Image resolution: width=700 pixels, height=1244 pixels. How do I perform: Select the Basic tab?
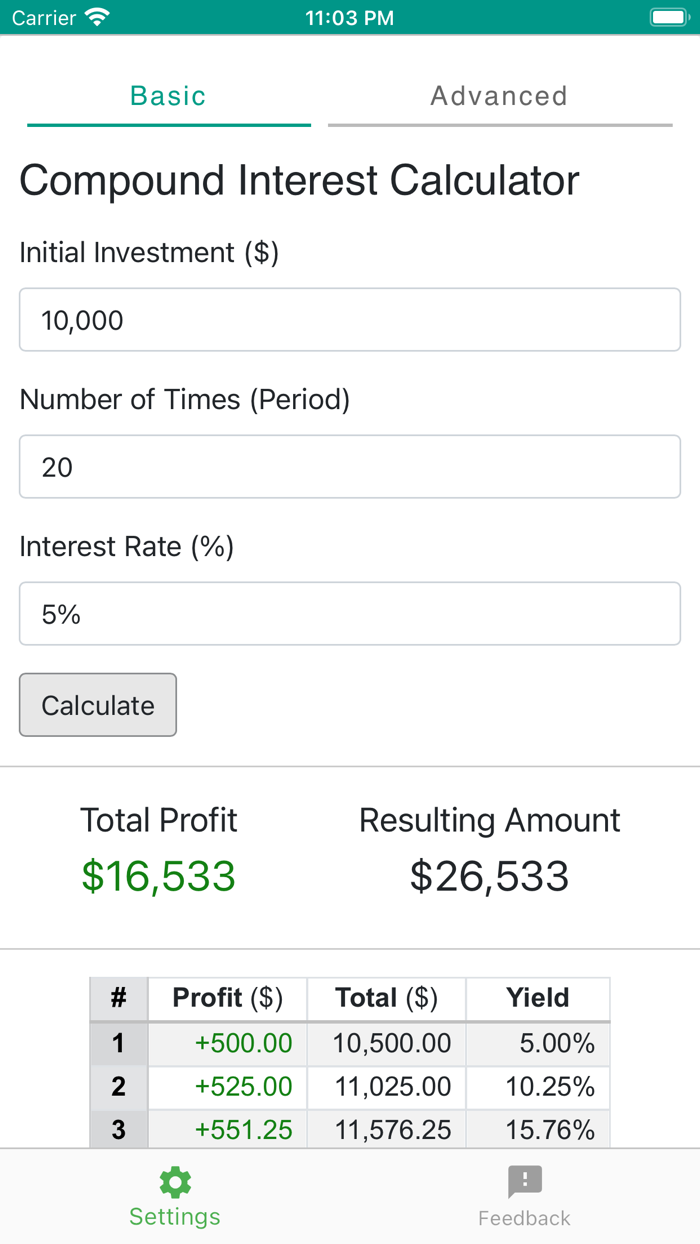168,96
